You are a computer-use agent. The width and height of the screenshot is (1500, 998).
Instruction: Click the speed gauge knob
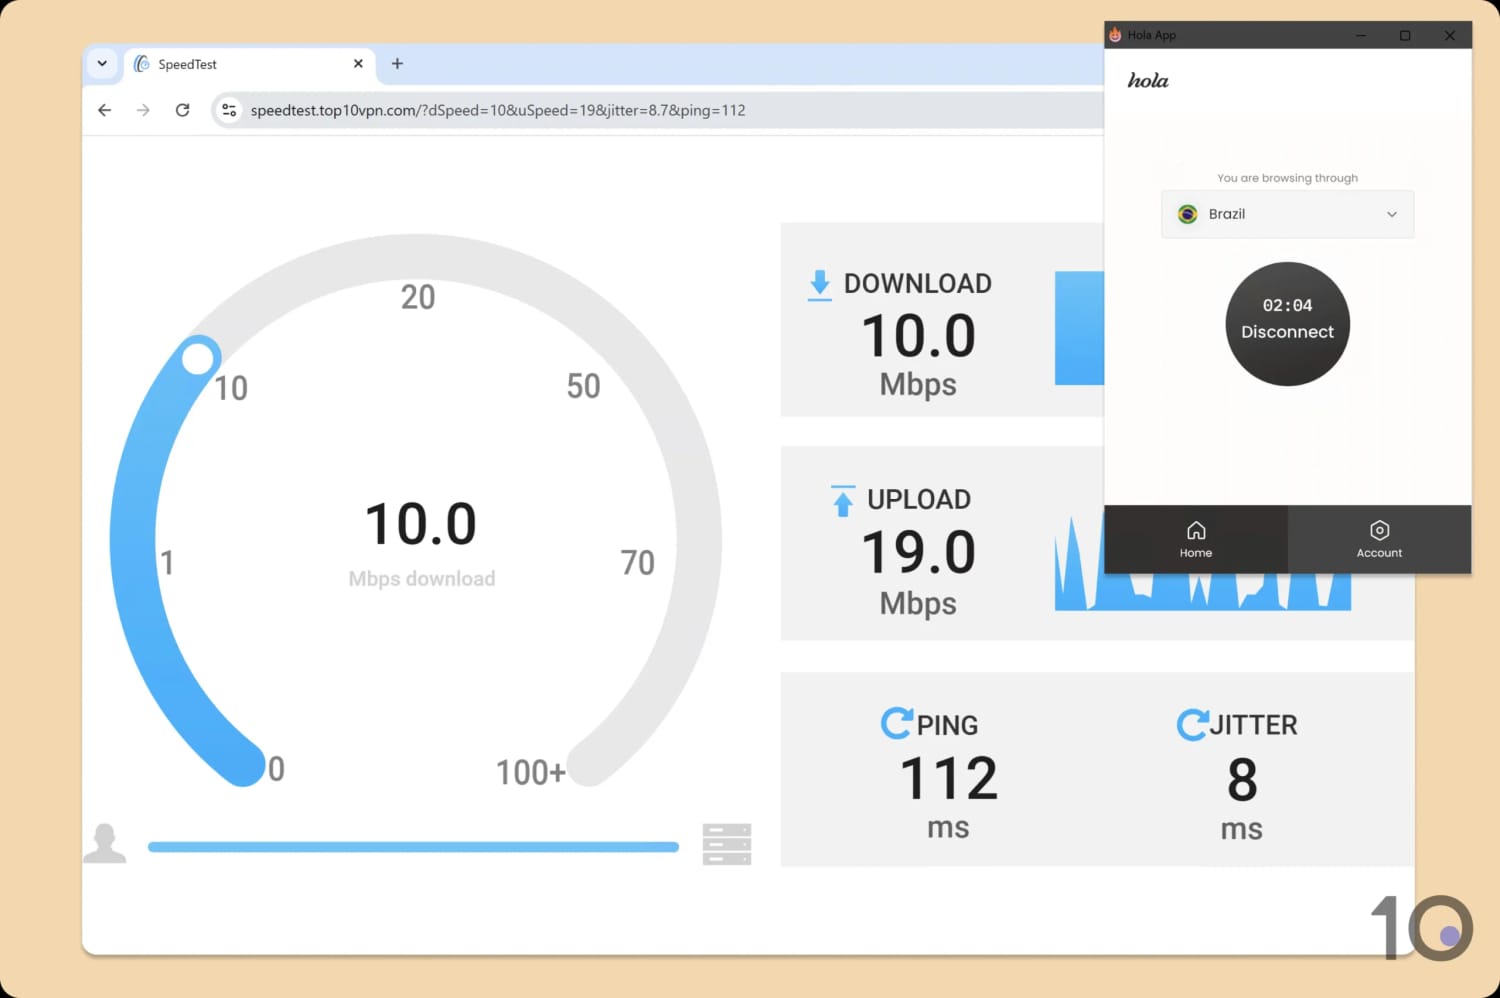[x=198, y=357]
